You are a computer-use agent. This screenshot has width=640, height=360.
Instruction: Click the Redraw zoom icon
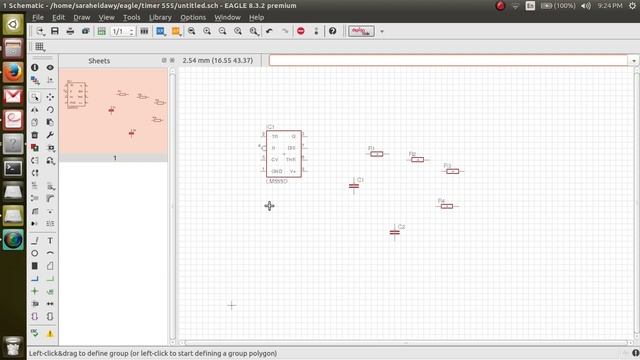click(x=238, y=31)
